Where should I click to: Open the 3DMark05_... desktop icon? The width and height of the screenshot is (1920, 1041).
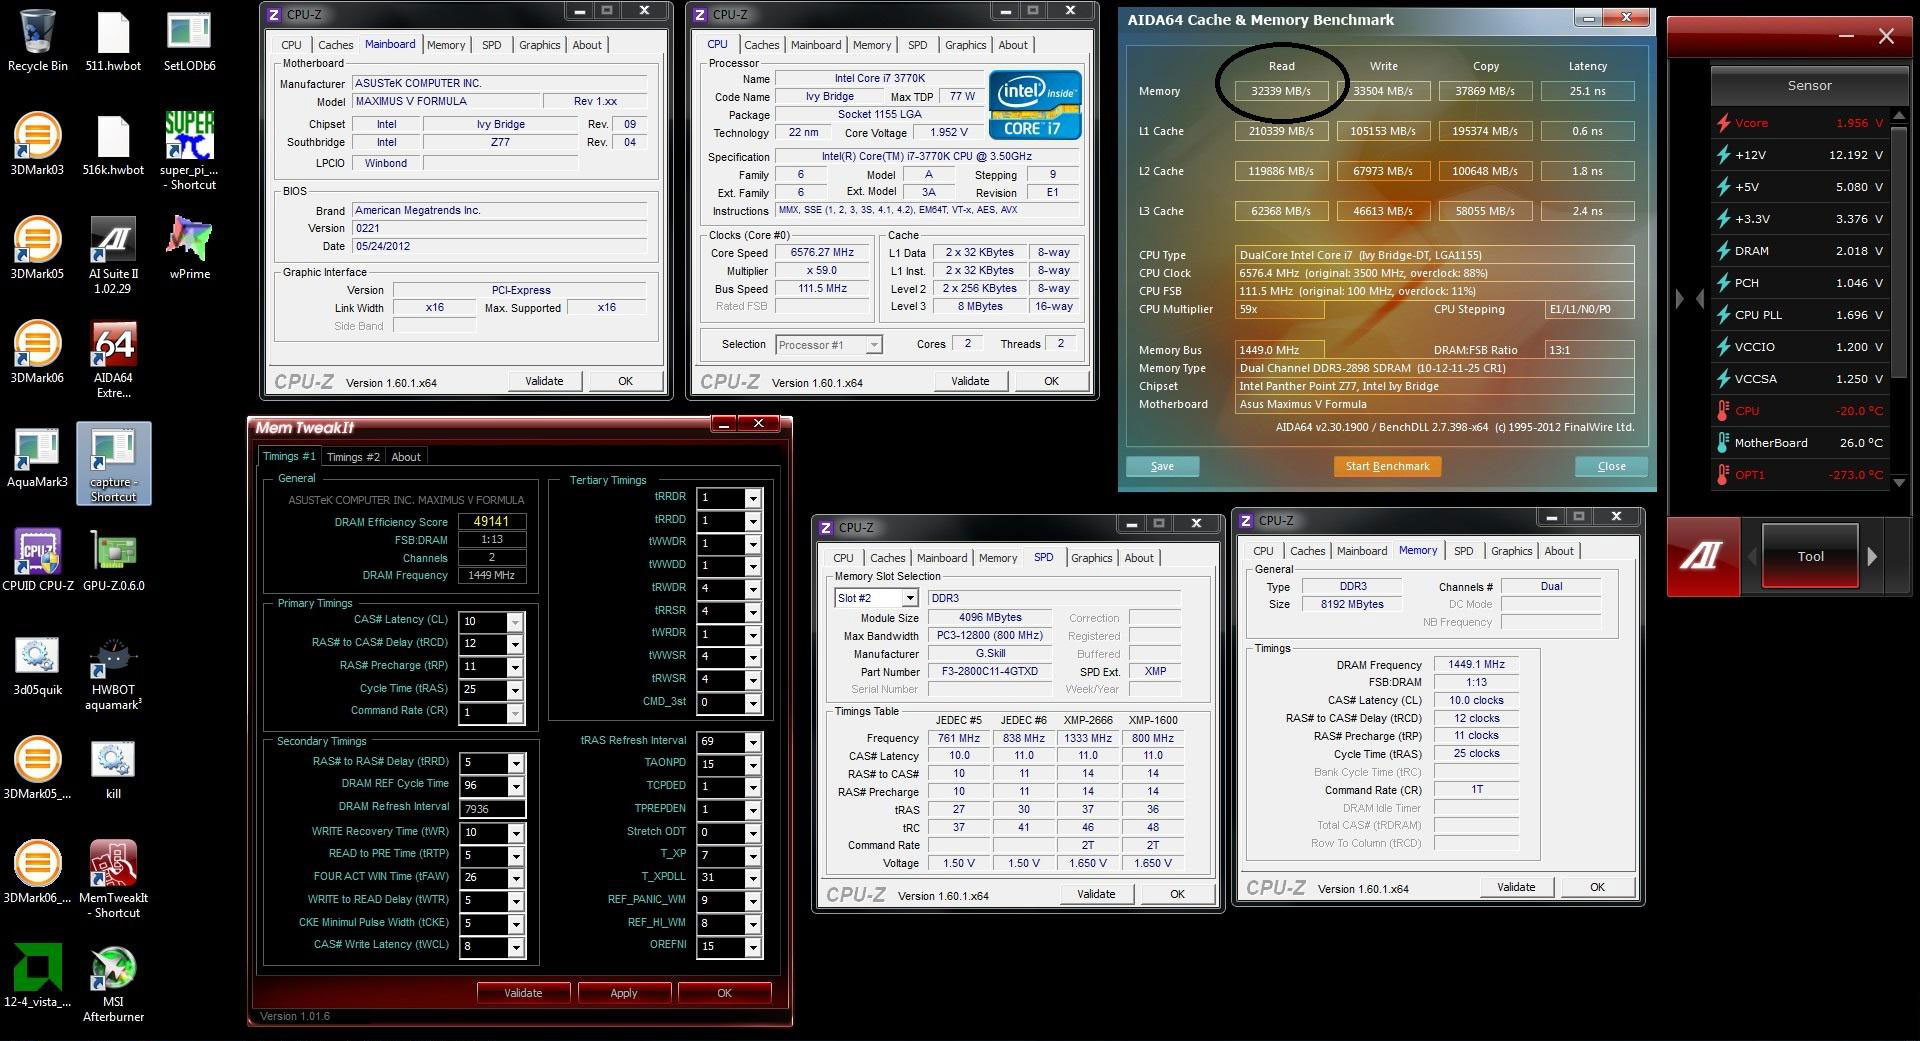point(37,768)
